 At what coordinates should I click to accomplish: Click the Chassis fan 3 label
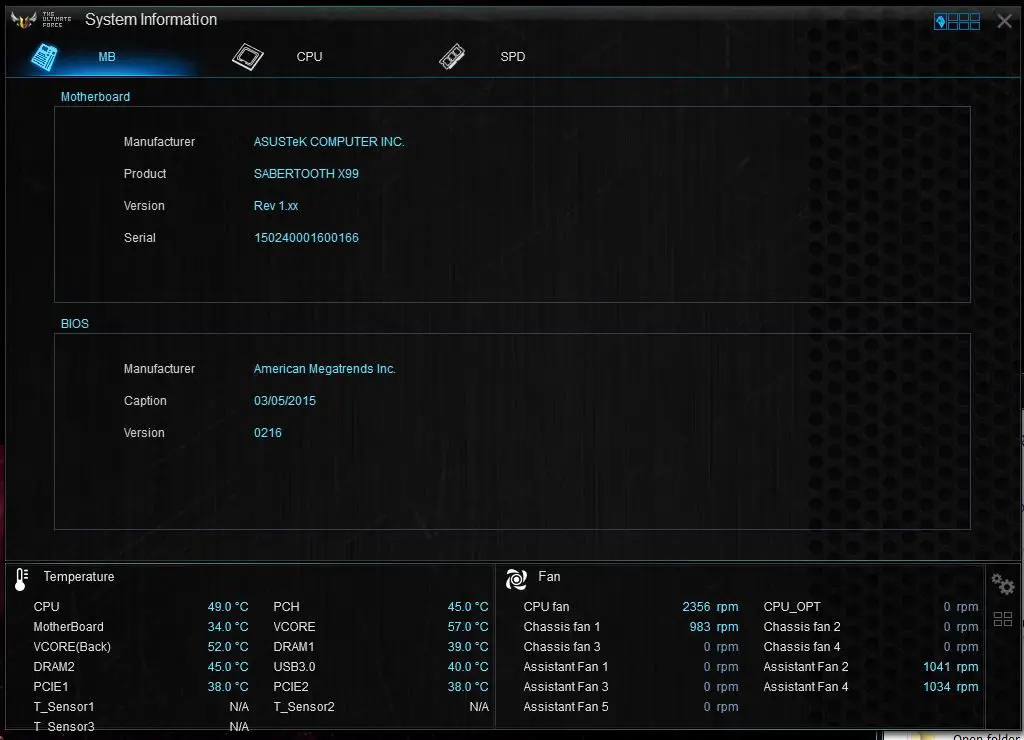[x=562, y=647]
